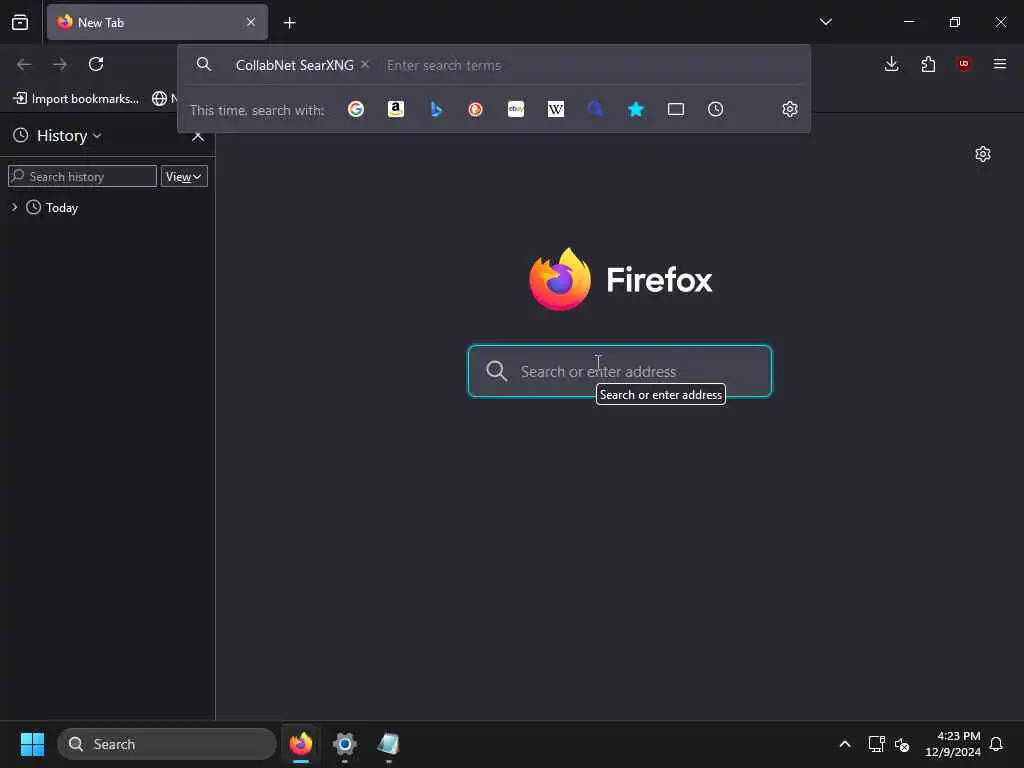Open network status tray icon
Image resolution: width=1024 pixels, height=768 pixels.
(876, 744)
